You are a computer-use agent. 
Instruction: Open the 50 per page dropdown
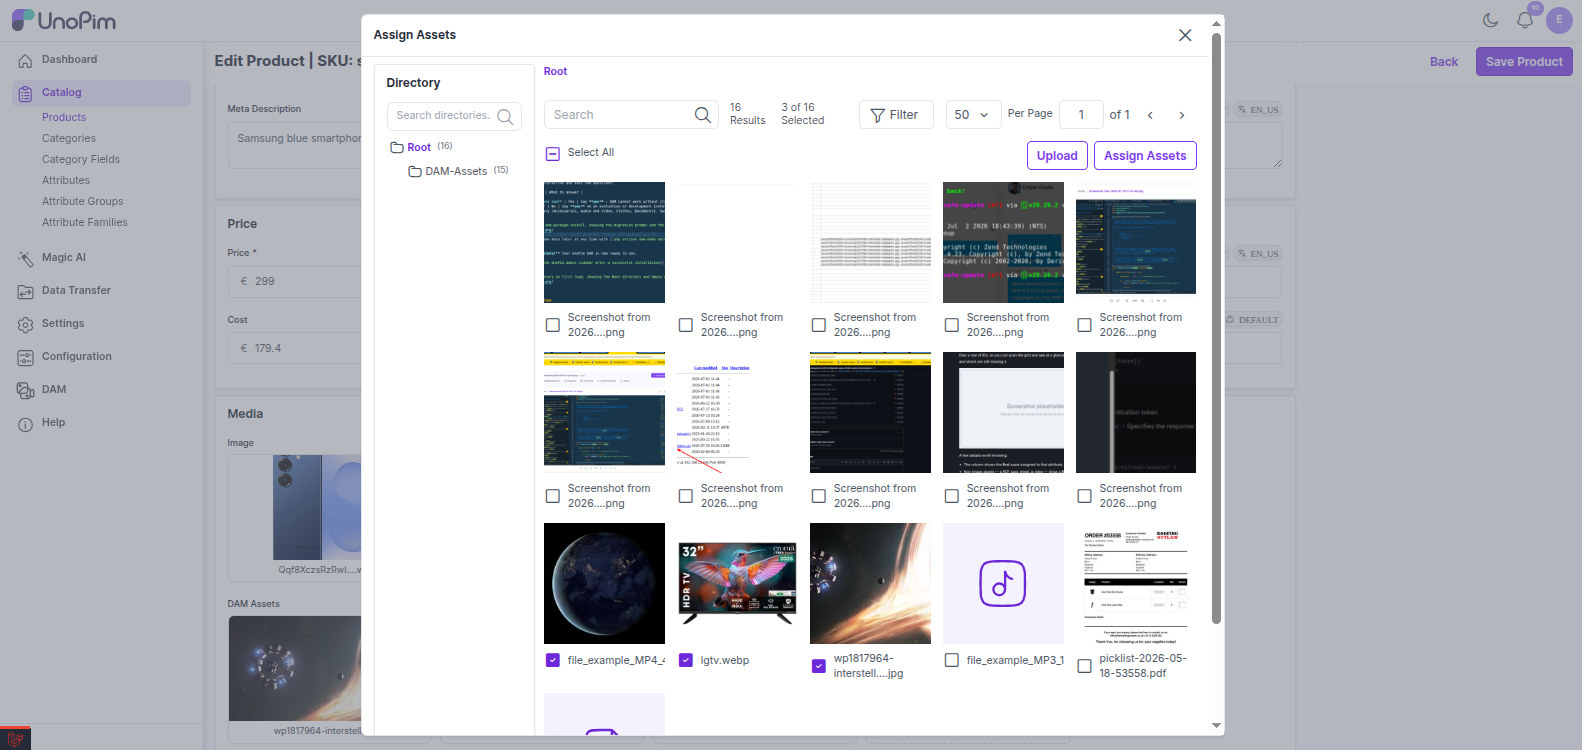[973, 115]
